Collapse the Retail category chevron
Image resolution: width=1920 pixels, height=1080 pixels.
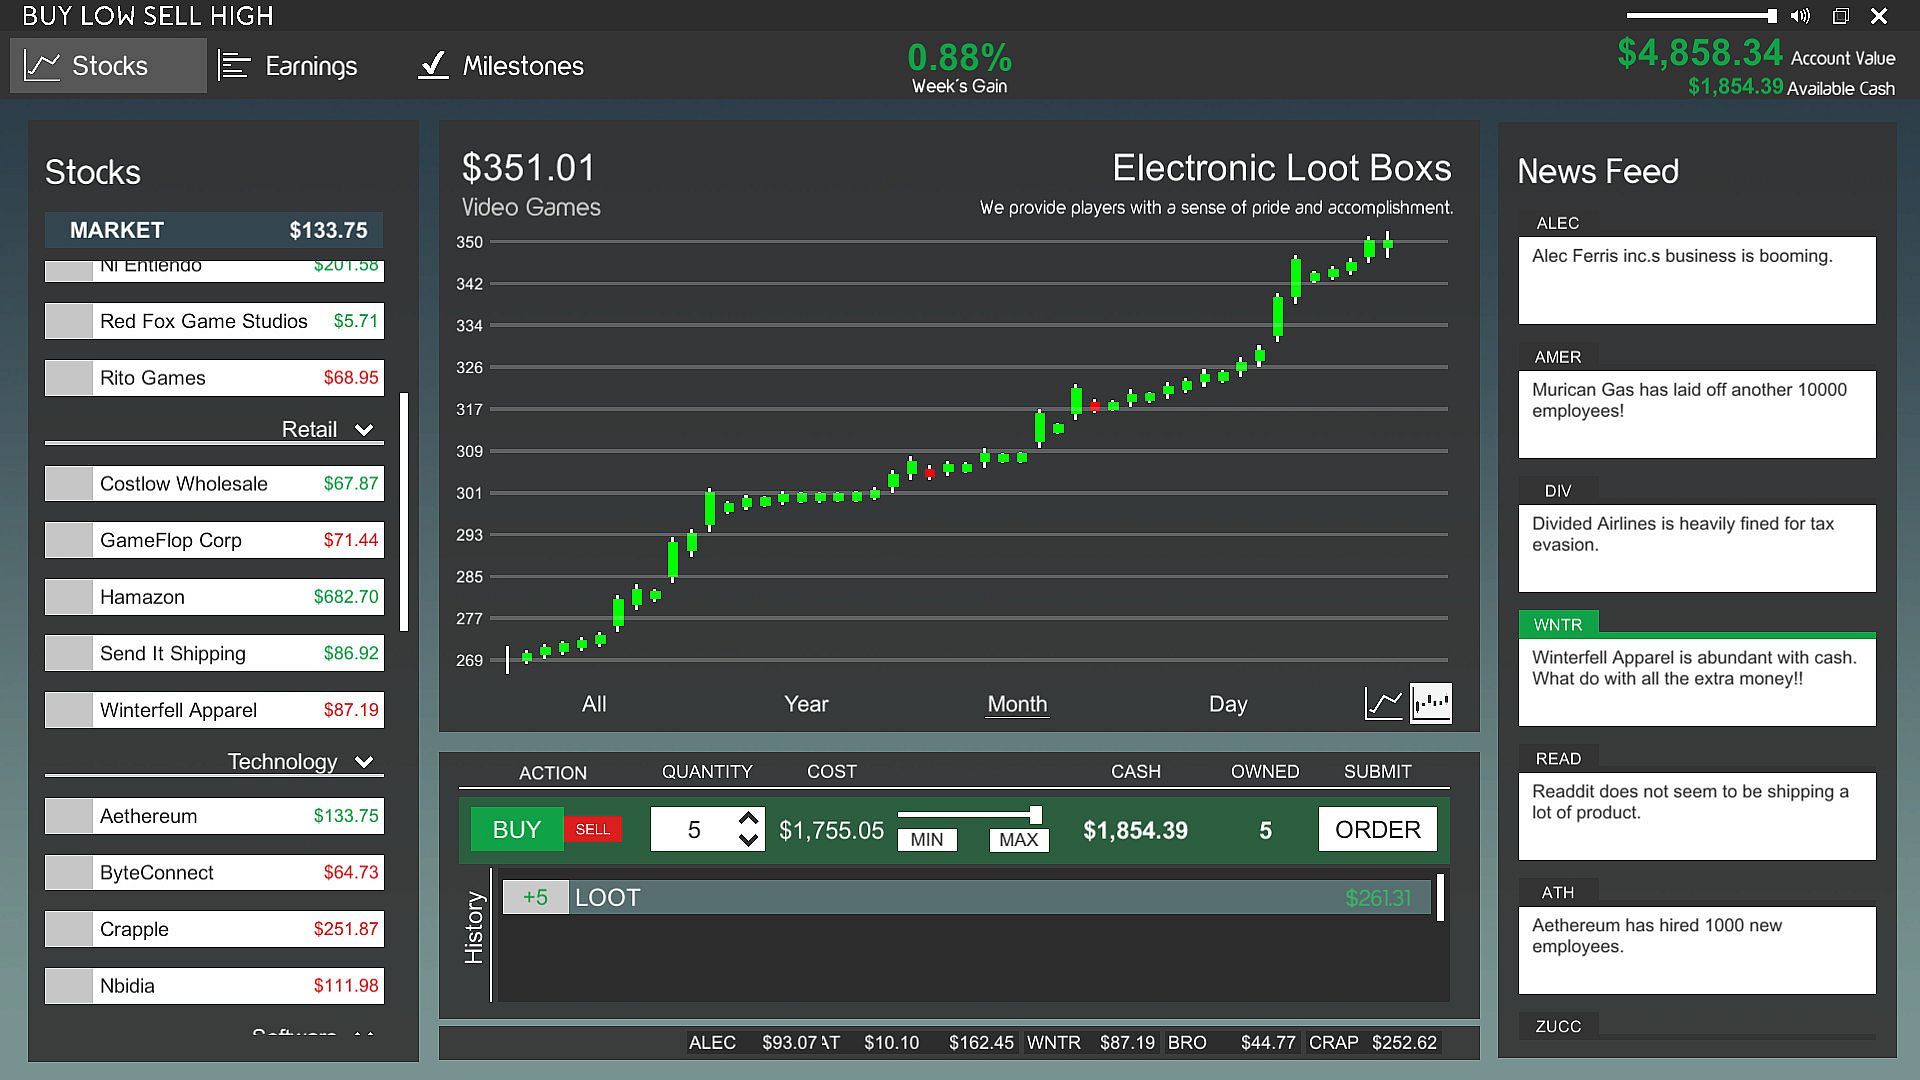click(x=364, y=430)
